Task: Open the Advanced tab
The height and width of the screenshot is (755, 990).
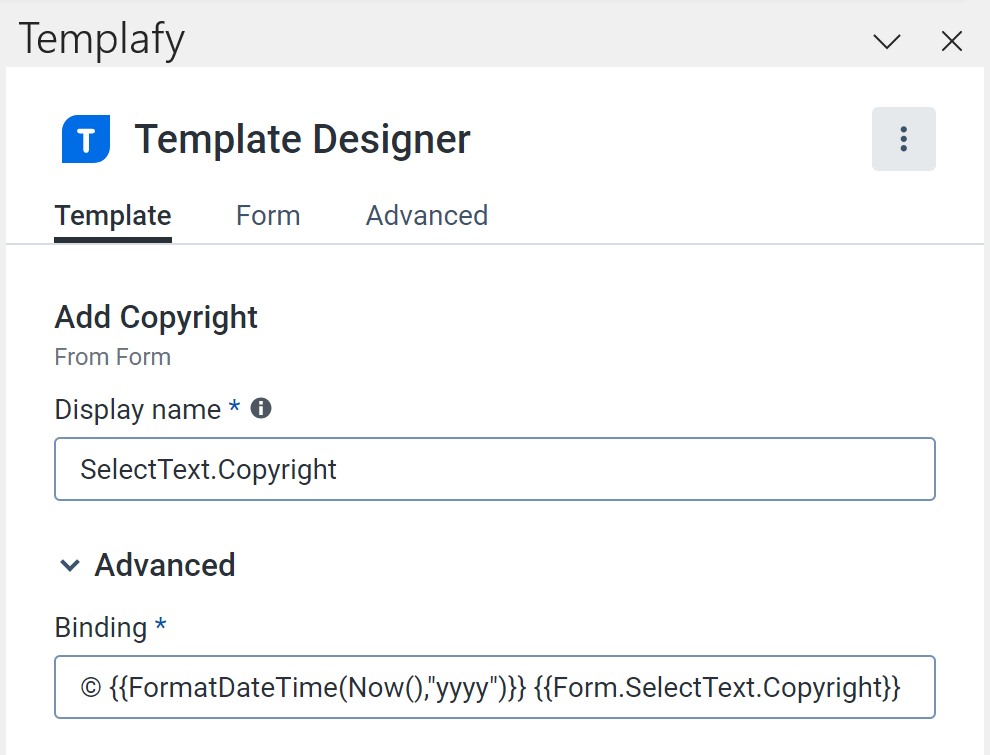Action: (426, 215)
